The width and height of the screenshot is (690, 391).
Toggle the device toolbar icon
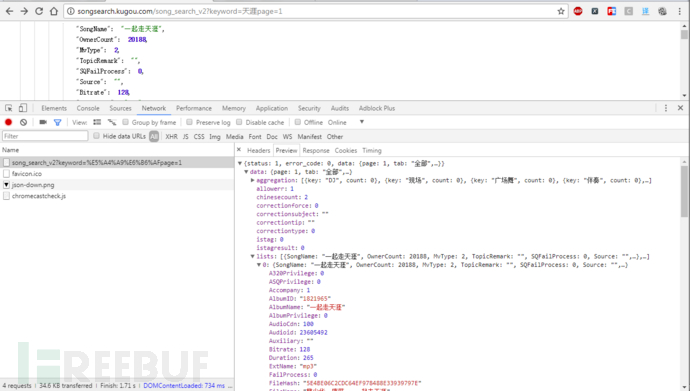tap(22, 108)
